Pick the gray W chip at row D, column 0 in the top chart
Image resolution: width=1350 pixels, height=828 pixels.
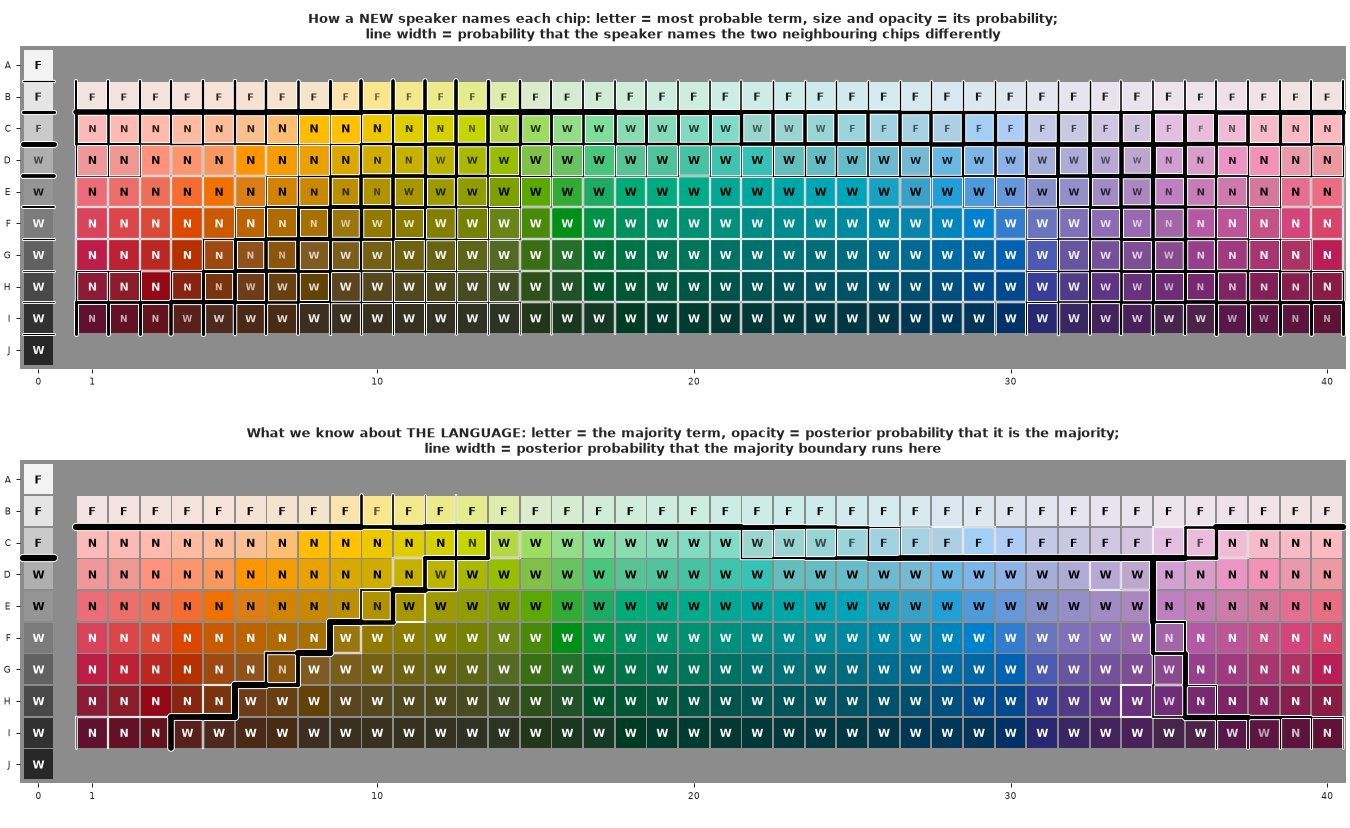click(x=38, y=160)
